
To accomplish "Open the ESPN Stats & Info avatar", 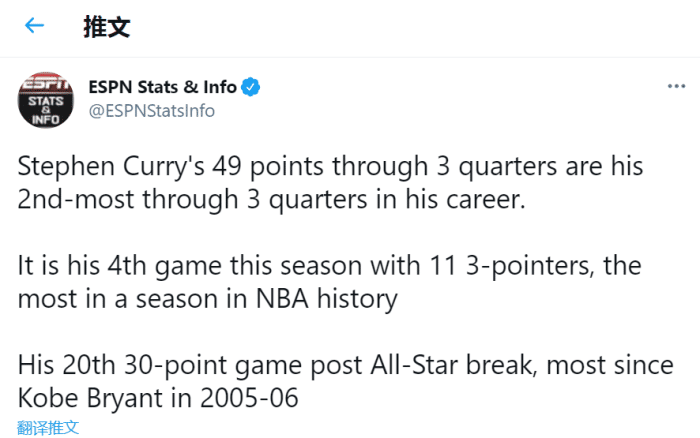I will click(x=44, y=100).
